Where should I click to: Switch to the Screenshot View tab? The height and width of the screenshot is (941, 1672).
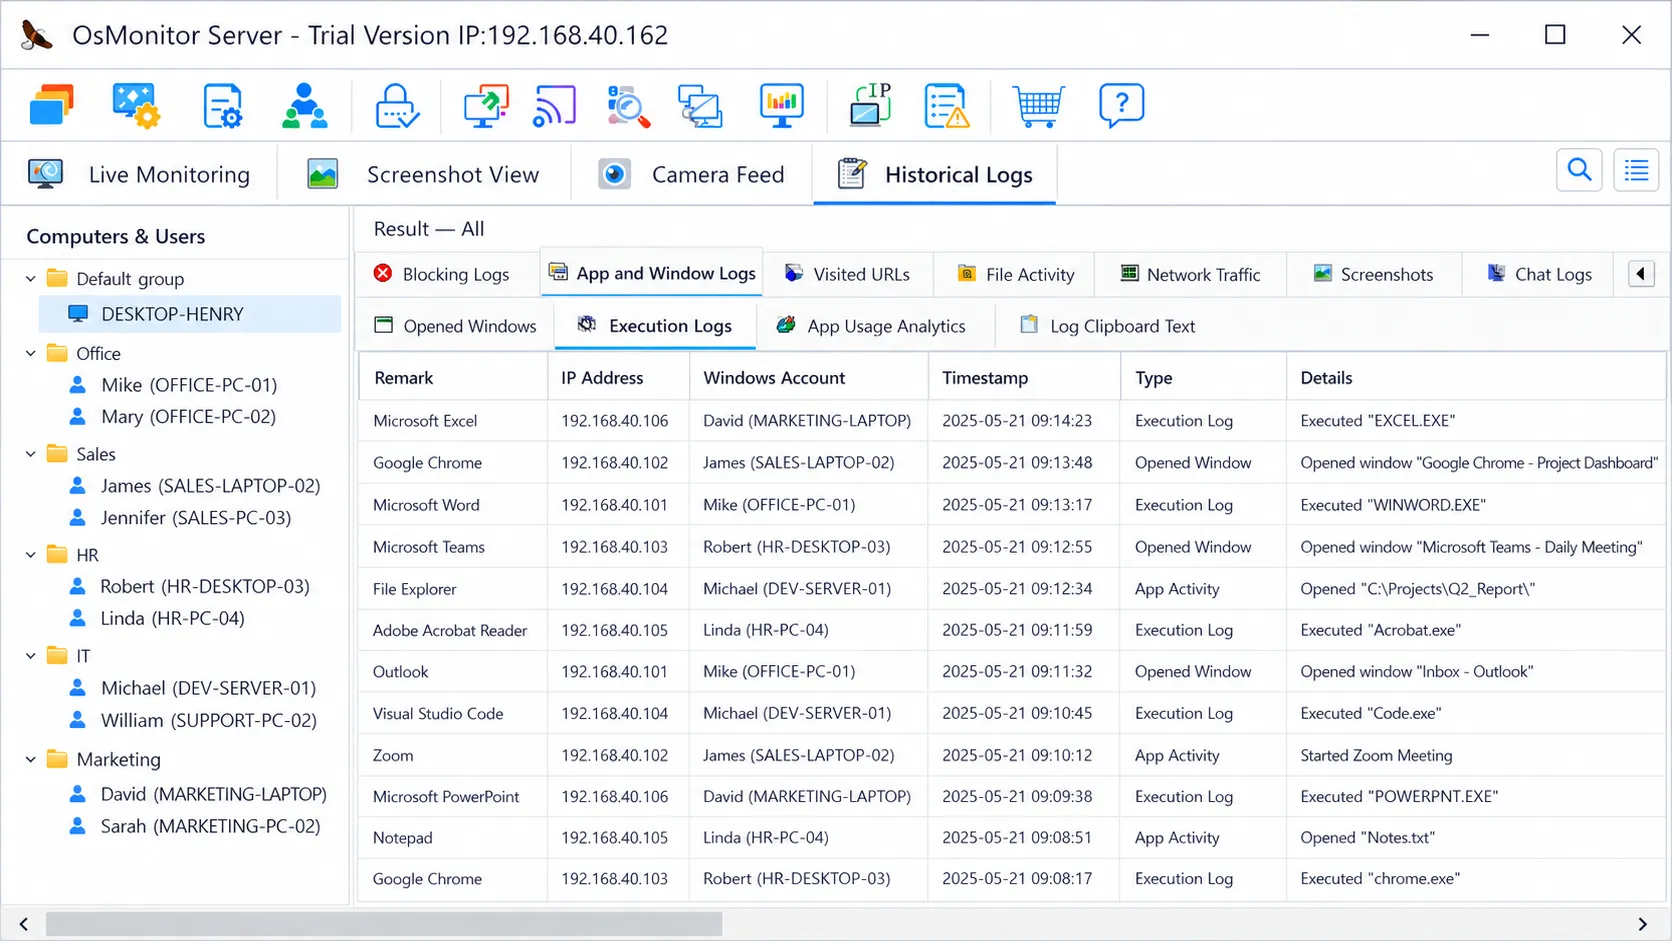tap(424, 174)
